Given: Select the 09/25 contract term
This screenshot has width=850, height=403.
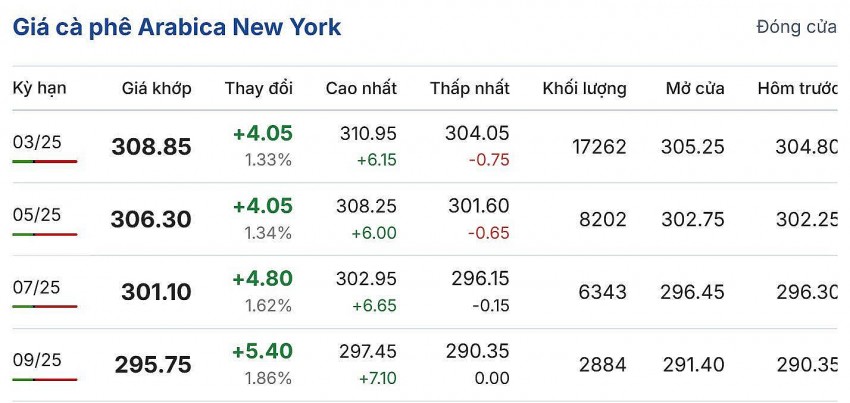Looking at the screenshot, I should pos(37,360).
